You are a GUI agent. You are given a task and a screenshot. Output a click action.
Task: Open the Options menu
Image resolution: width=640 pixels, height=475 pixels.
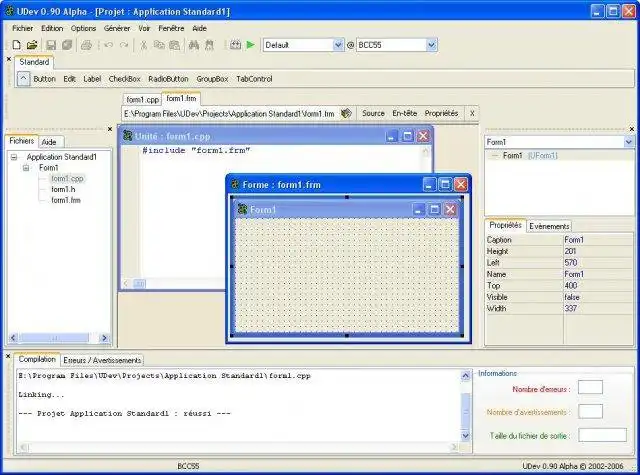[83, 28]
